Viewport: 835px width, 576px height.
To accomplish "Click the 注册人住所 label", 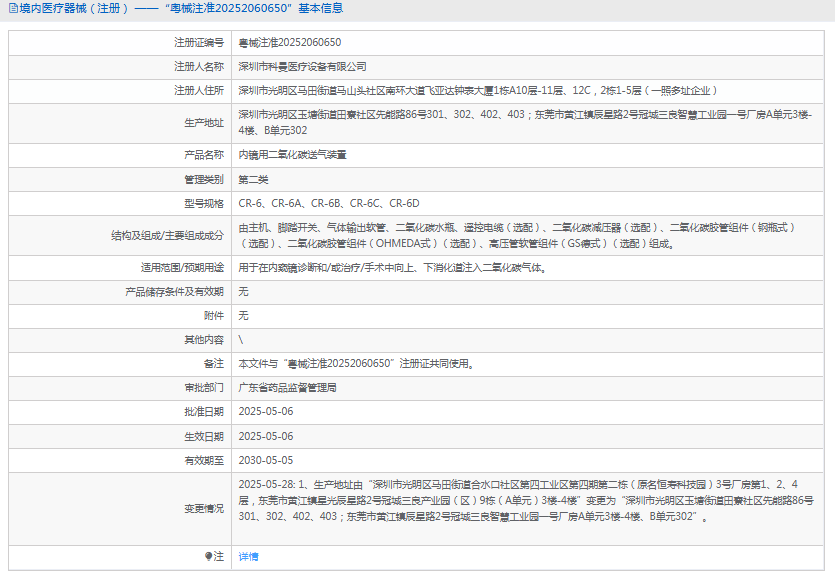I will (199, 90).
